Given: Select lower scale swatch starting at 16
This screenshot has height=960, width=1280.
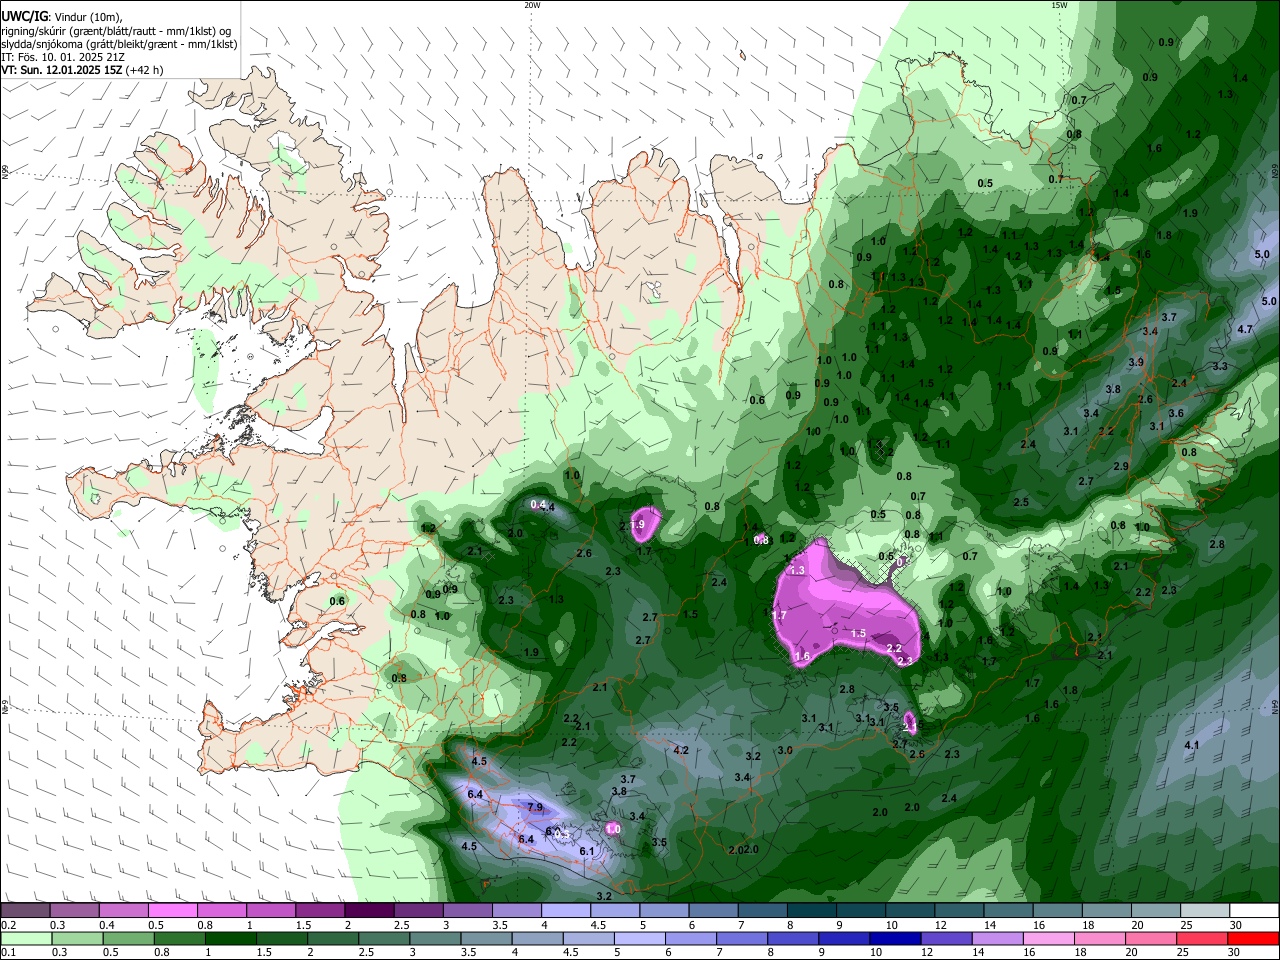Looking at the screenshot, I should pyautogui.click(x=1048, y=939).
